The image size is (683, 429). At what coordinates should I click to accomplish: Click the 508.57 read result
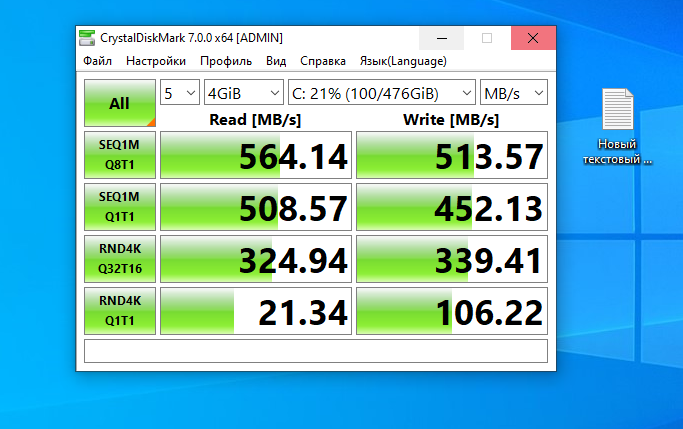[256, 207]
